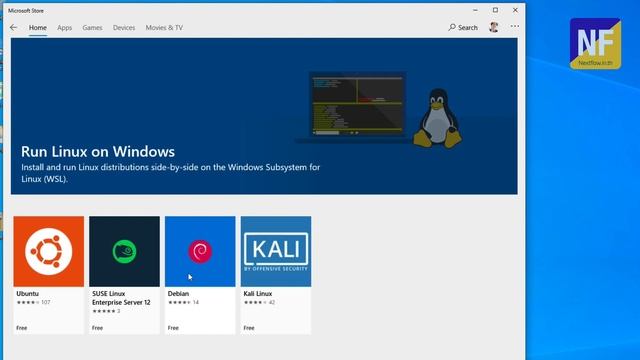The image size is (640, 360).
Task: Click Free price under Ubuntu
Action: [x=22, y=328]
